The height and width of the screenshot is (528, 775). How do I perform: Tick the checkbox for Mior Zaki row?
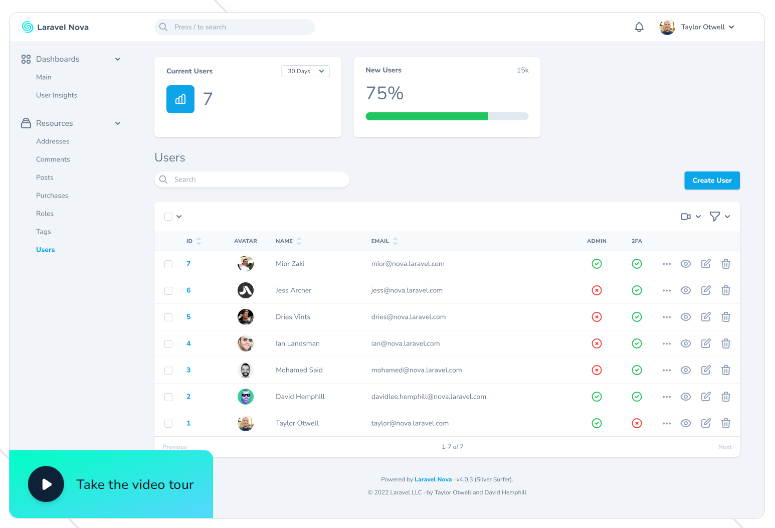(169, 264)
